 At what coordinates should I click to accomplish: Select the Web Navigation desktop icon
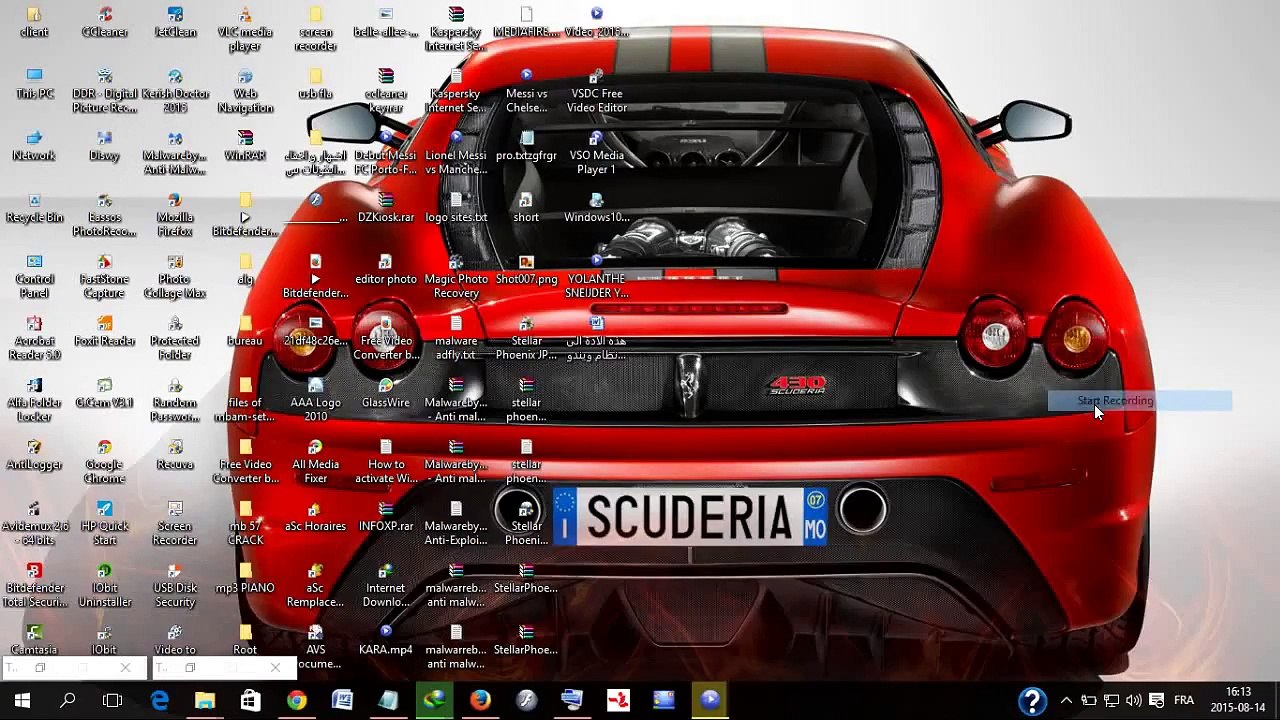pyautogui.click(x=245, y=92)
